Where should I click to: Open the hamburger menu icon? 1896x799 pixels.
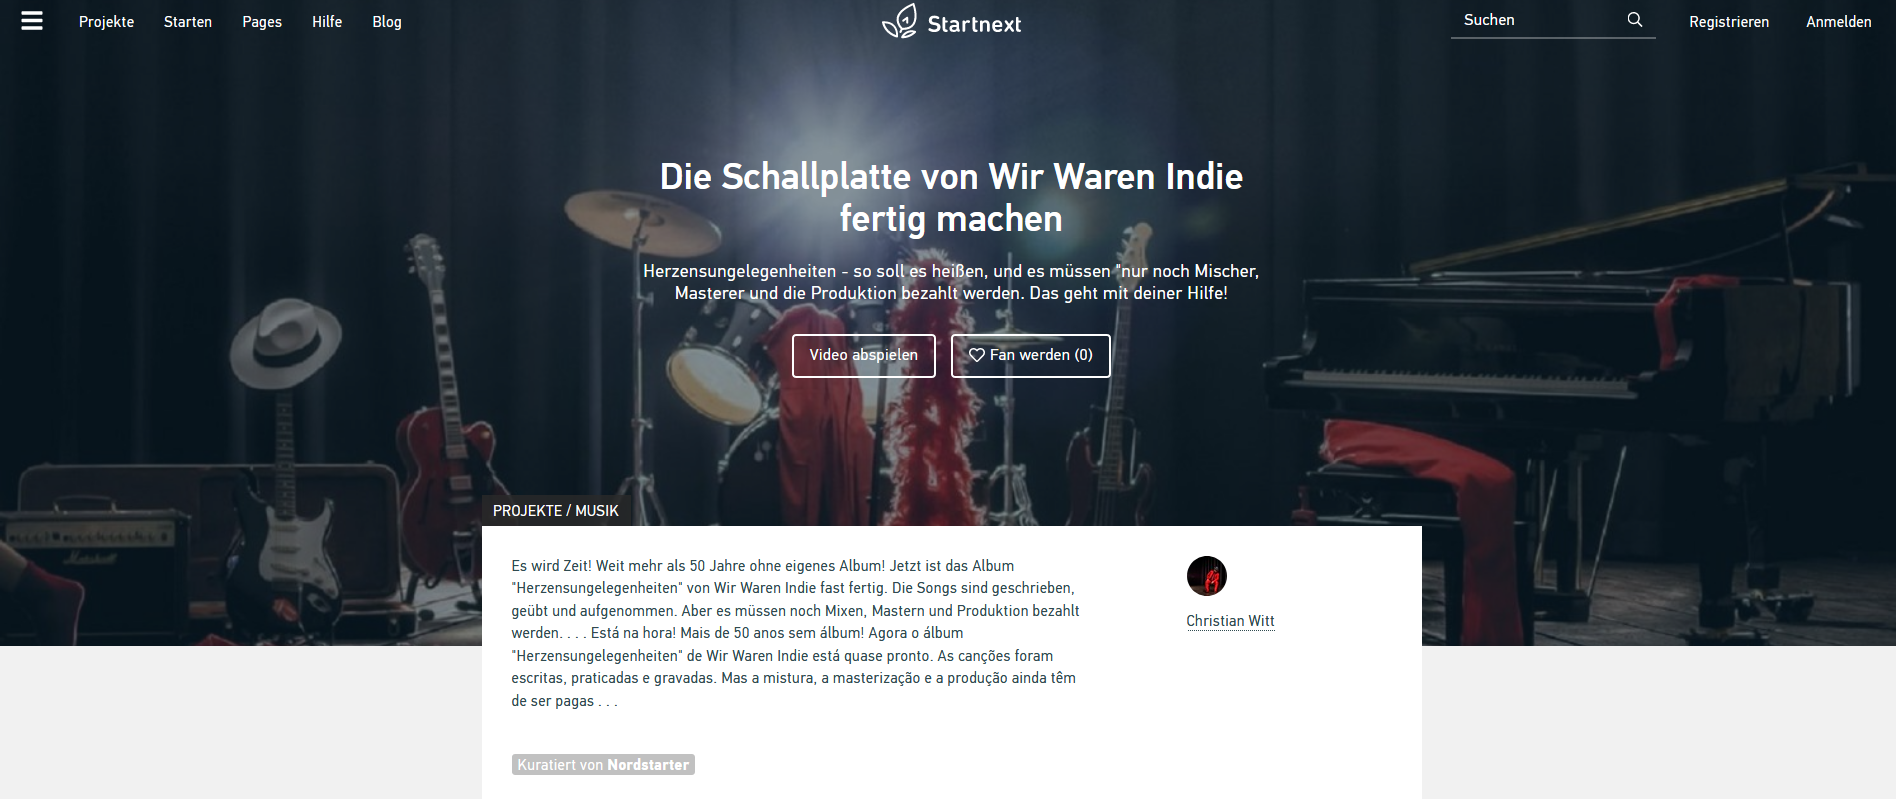[x=32, y=21]
